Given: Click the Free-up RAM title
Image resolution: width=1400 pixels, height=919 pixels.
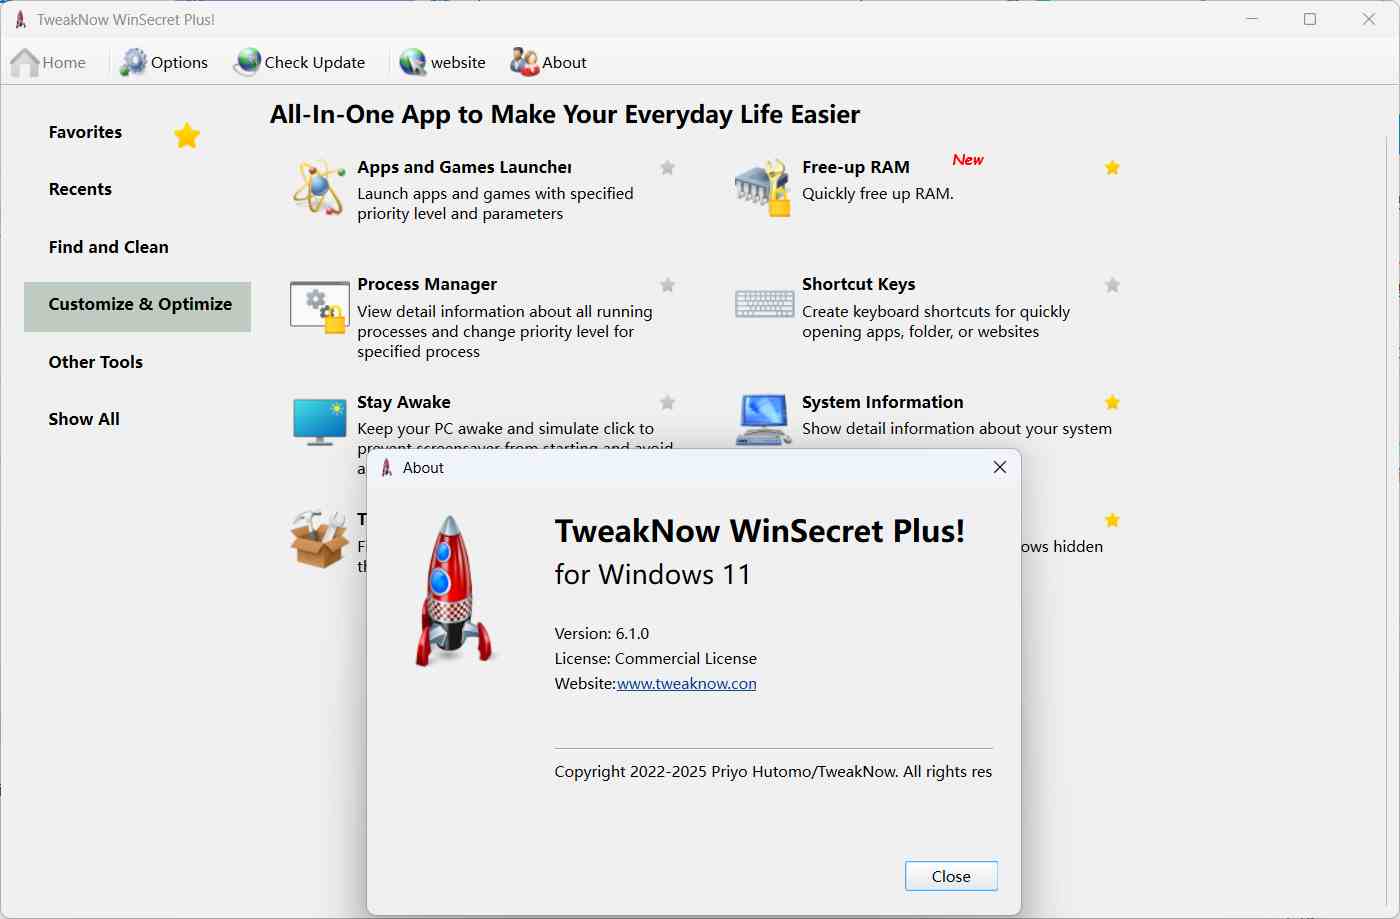Looking at the screenshot, I should [856, 167].
